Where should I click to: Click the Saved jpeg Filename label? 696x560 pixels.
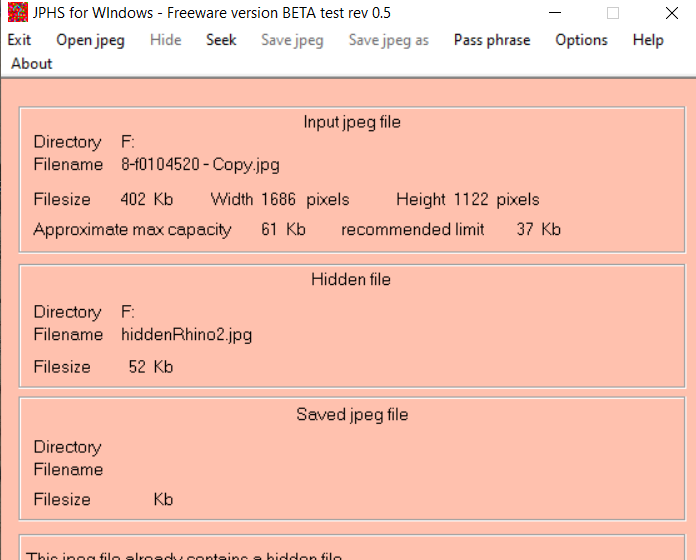(x=68, y=469)
